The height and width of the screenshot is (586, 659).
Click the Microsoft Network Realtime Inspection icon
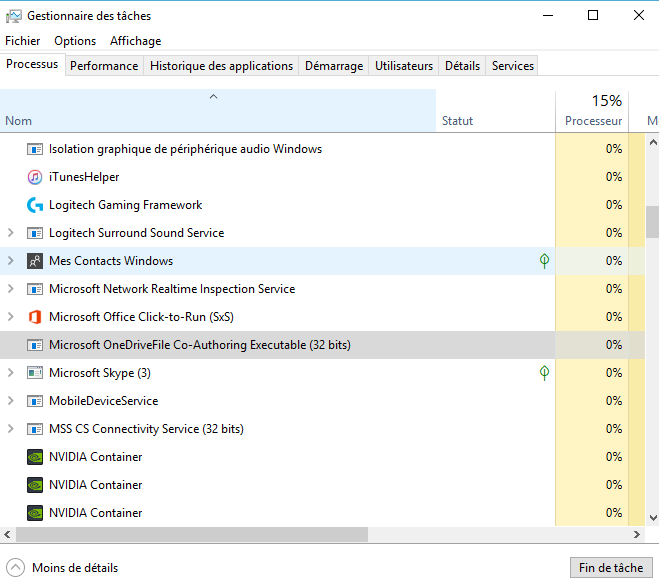(x=35, y=289)
